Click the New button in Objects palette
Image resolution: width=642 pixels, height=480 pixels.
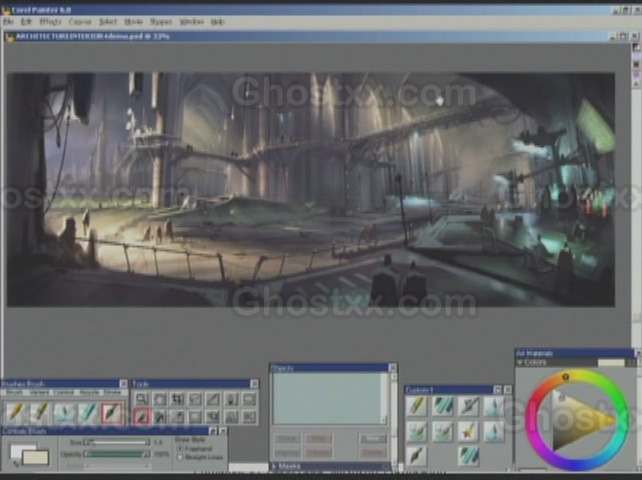373,438
